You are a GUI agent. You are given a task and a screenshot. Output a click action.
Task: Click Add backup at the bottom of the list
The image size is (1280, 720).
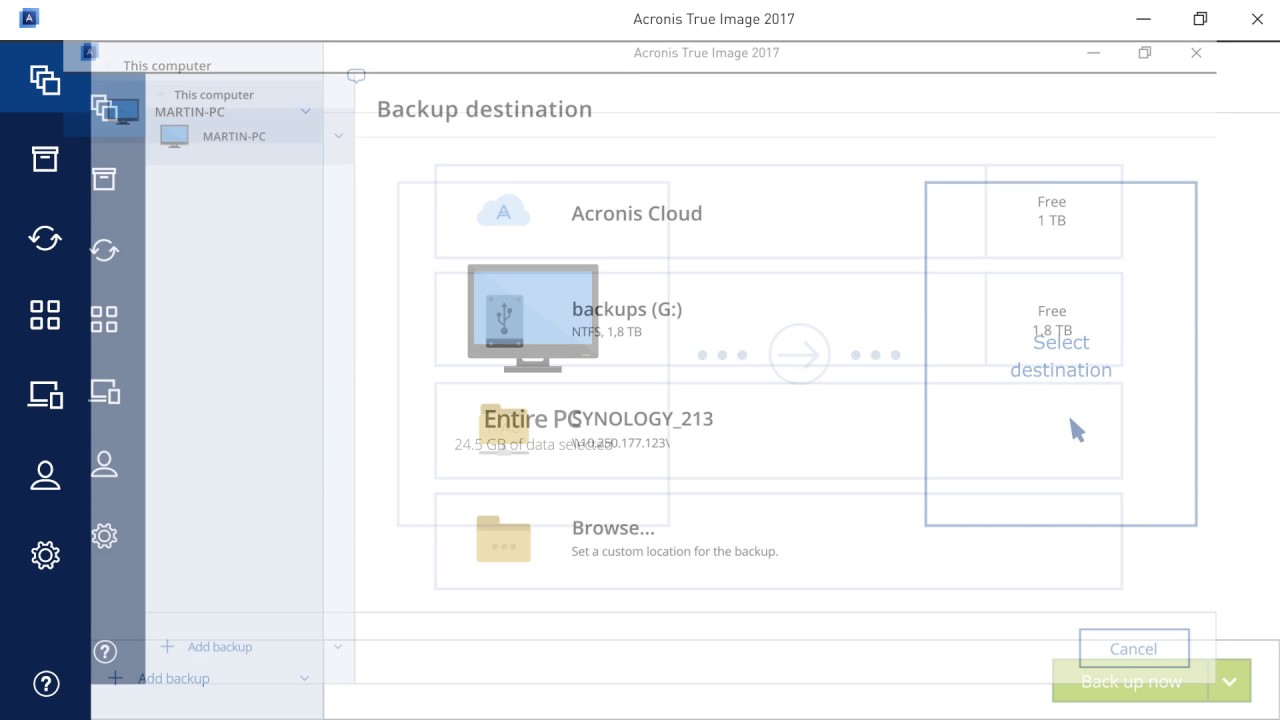(162, 678)
